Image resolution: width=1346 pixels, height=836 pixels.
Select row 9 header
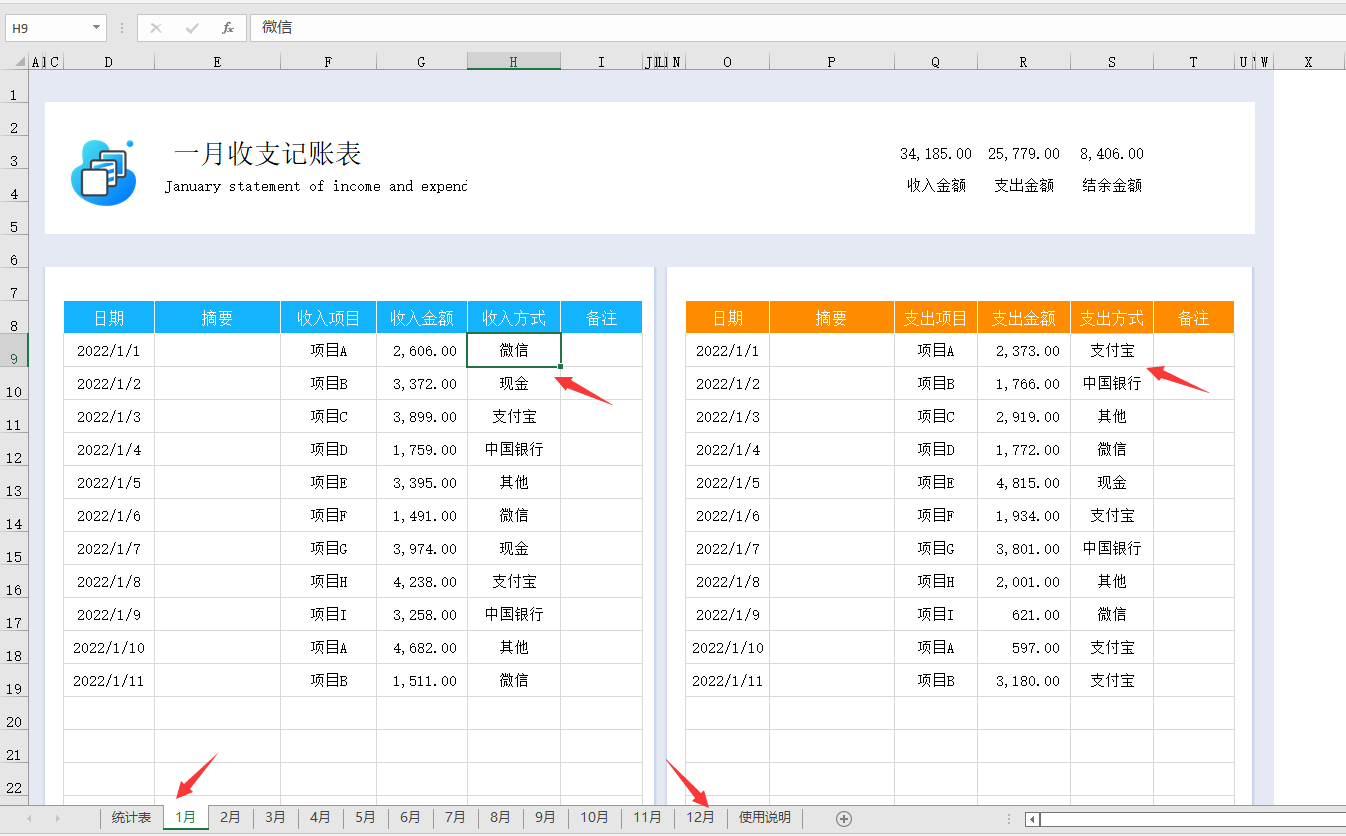point(14,350)
